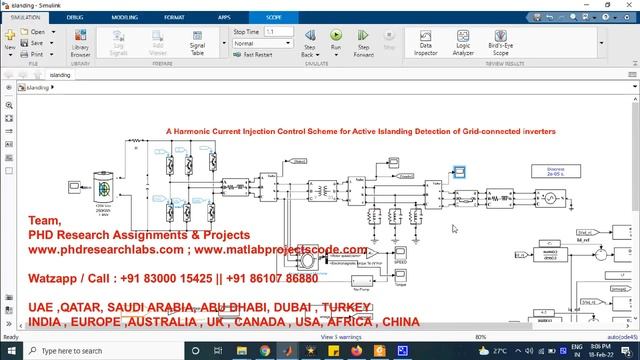Select the three-phase source block
Viewport: 640px width, 360px height.
pos(550,198)
